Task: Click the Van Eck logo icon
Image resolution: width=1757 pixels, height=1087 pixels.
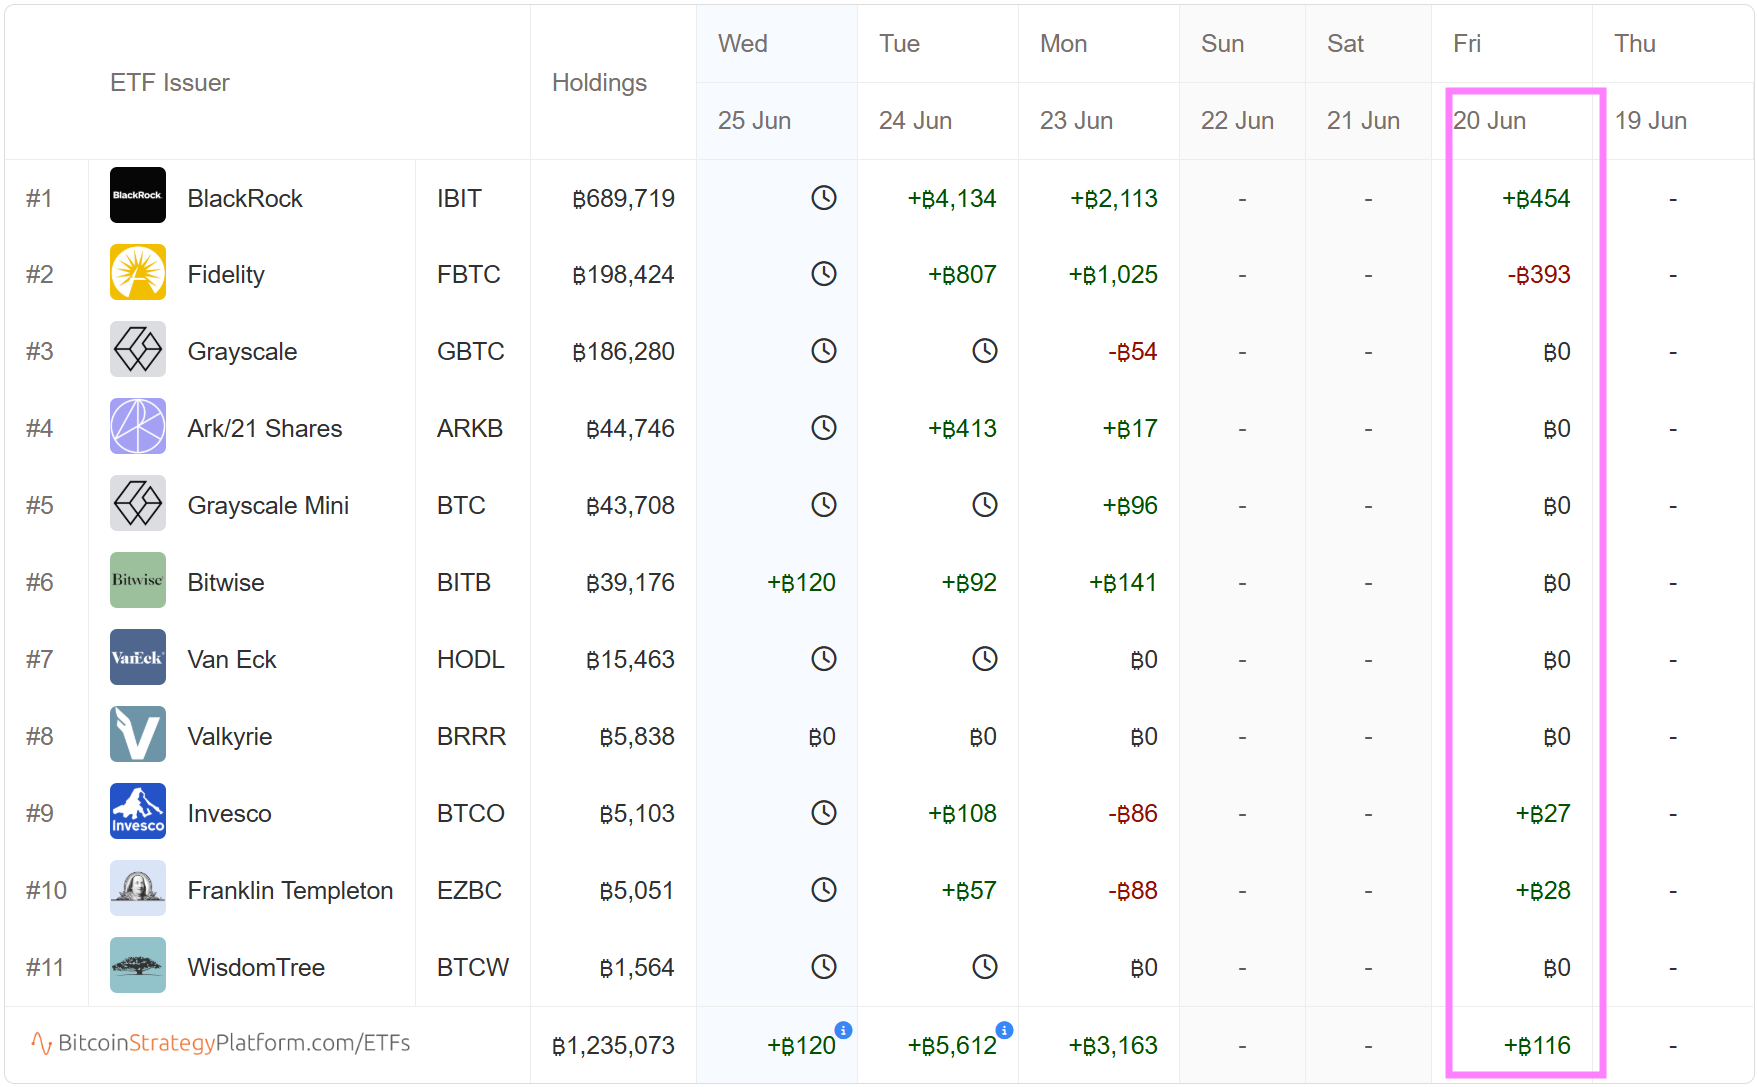Action: [137, 657]
